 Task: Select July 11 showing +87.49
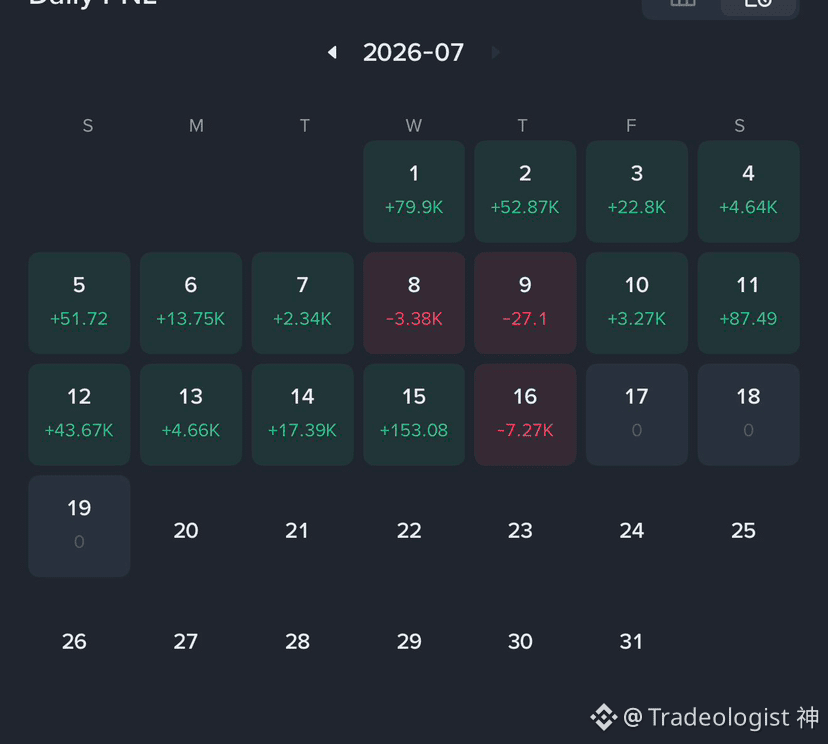tap(748, 303)
